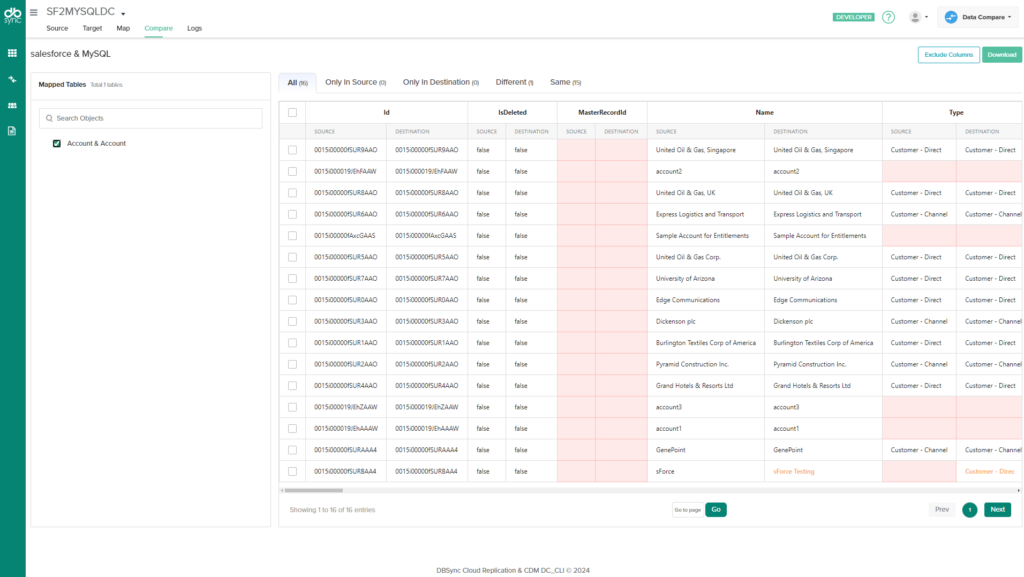Screen dimensions: 1024x577
Task: Click the Next pagination button
Action: point(997,510)
